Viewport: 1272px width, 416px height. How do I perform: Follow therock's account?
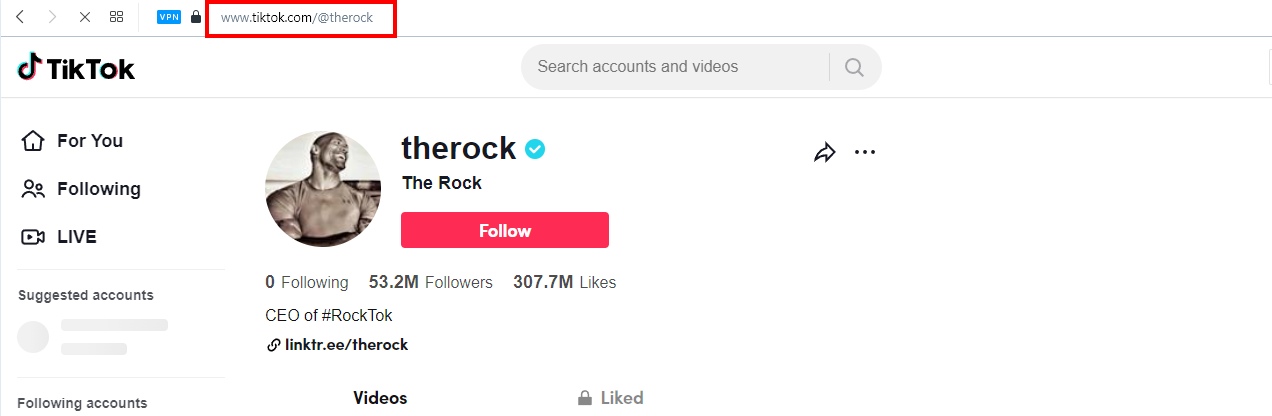[504, 230]
